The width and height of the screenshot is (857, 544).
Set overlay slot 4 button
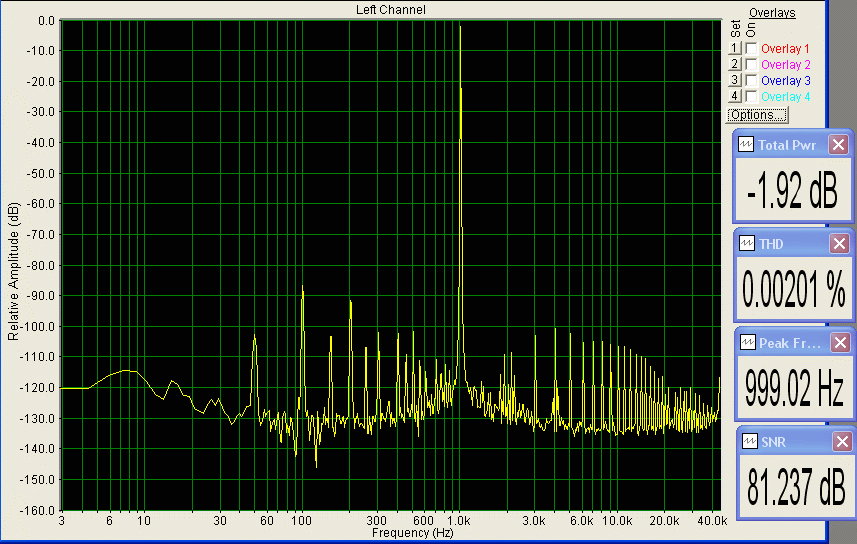[735, 96]
